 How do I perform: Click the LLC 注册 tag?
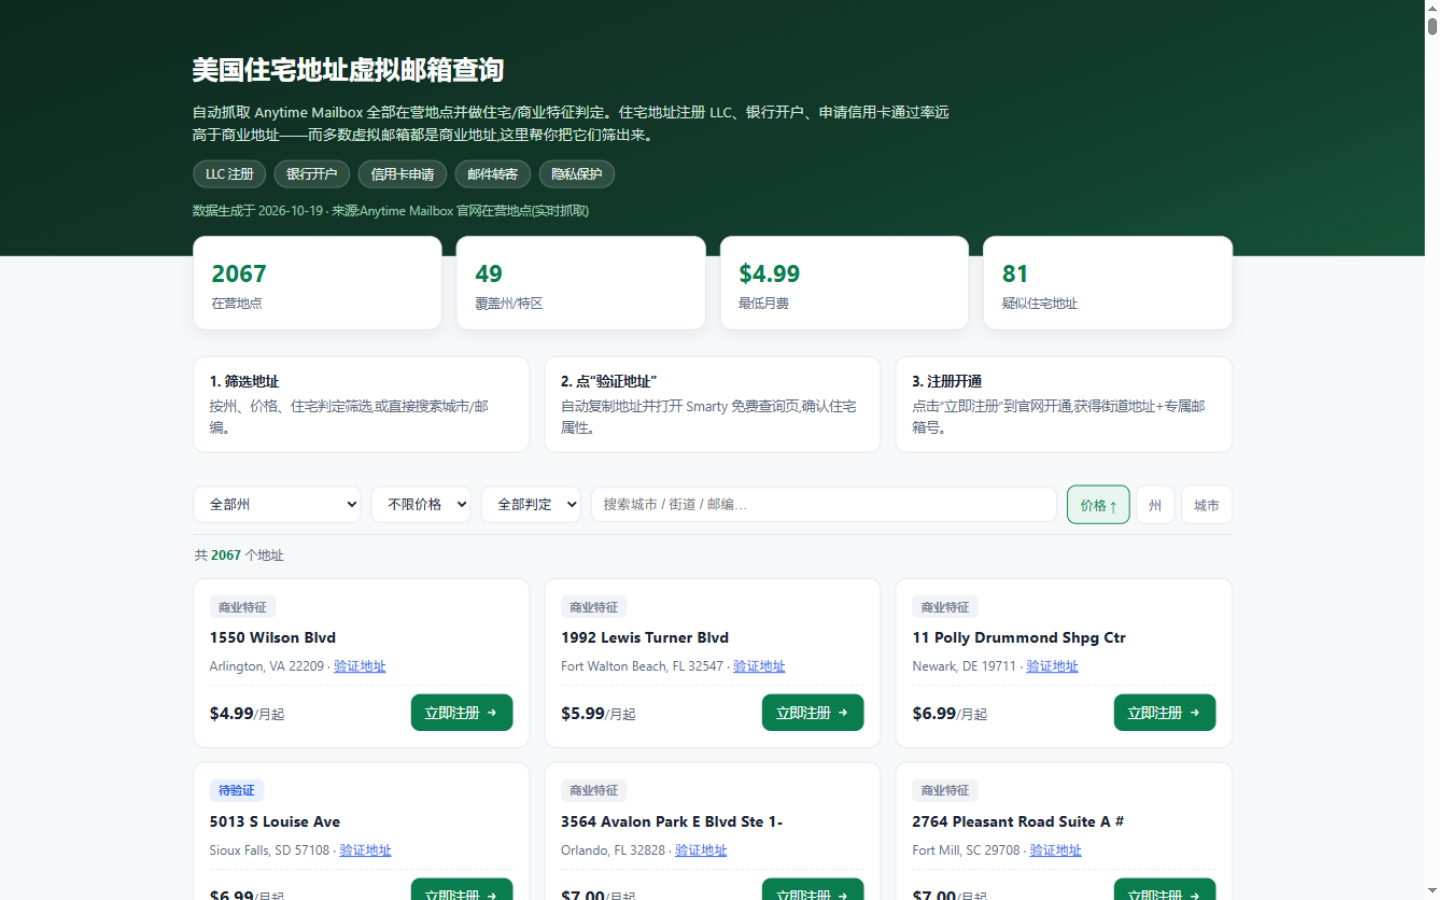pyautogui.click(x=230, y=174)
